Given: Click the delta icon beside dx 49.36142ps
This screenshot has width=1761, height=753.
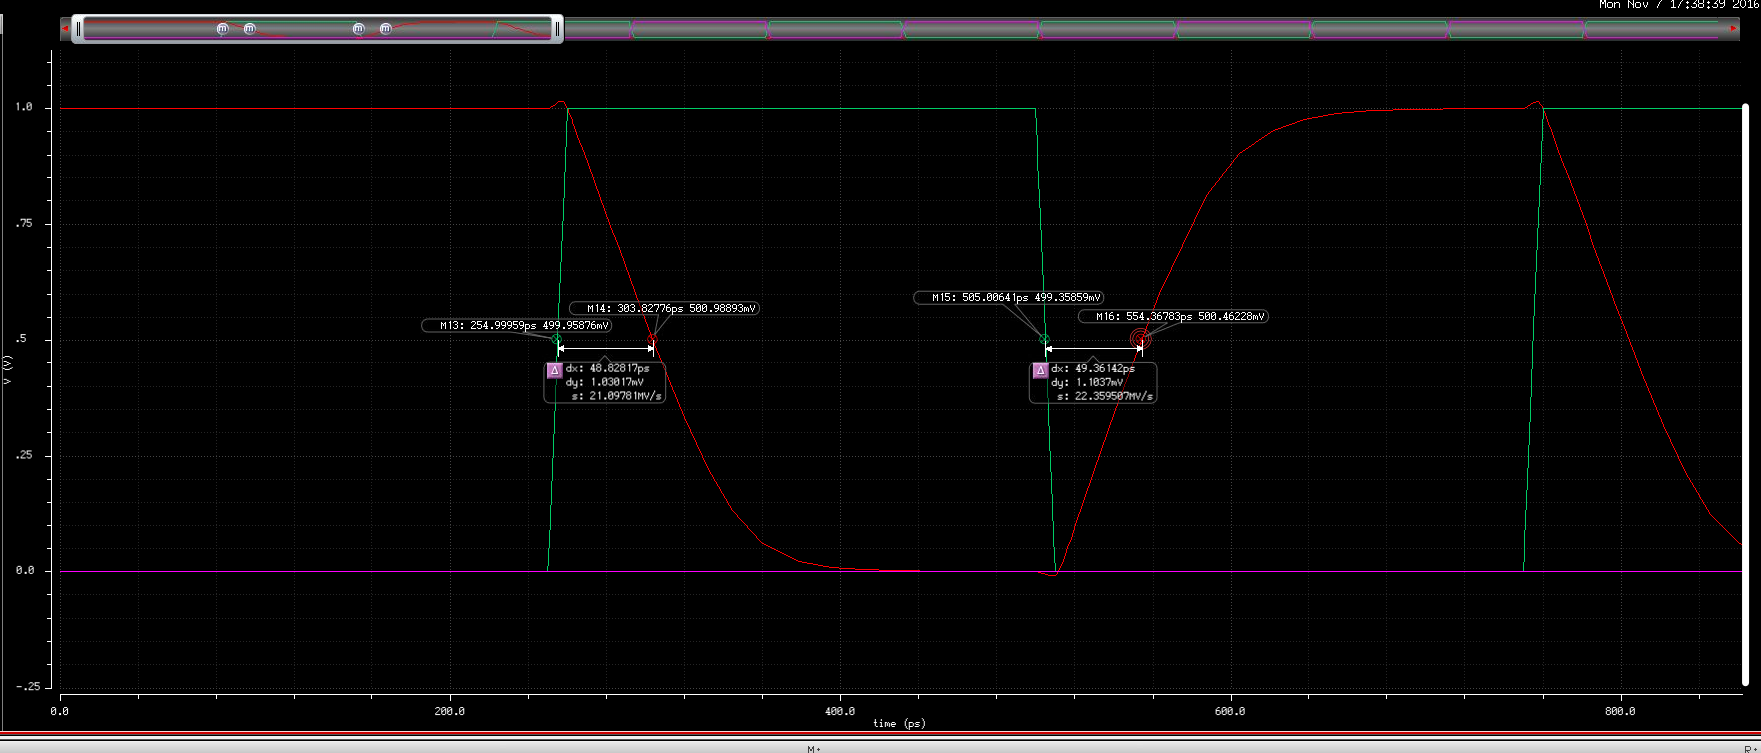Looking at the screenshot, I should point(1040,370).
